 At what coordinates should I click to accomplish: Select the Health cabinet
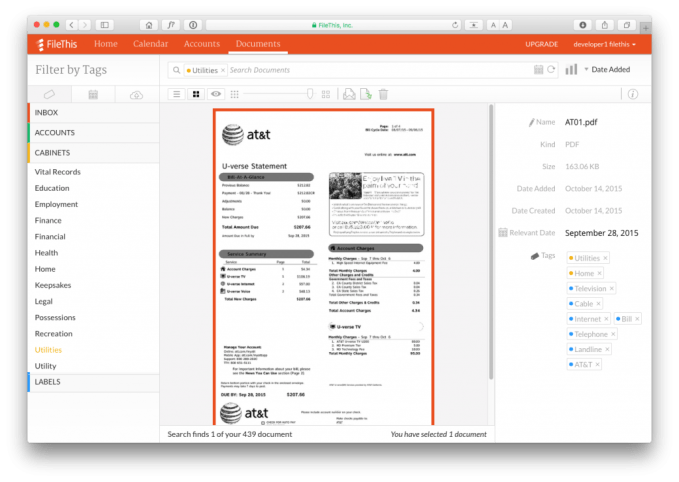coord(46,252)
